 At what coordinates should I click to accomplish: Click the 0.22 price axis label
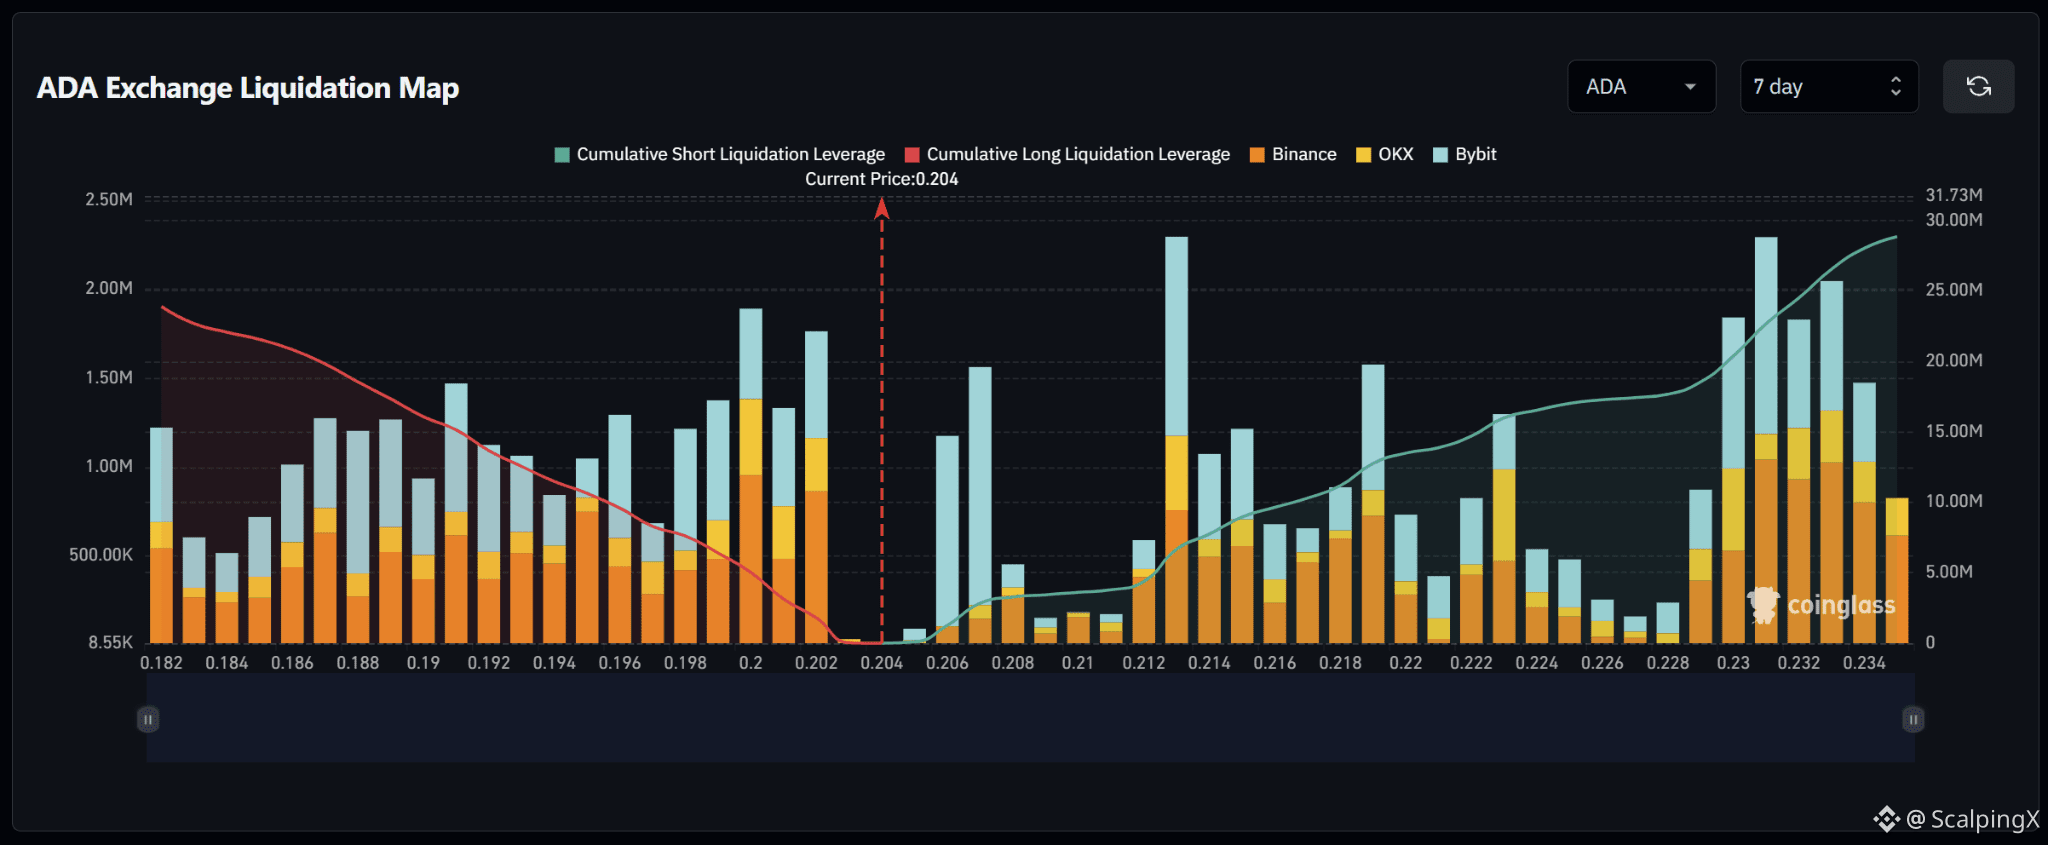(x=1406, y=663)
